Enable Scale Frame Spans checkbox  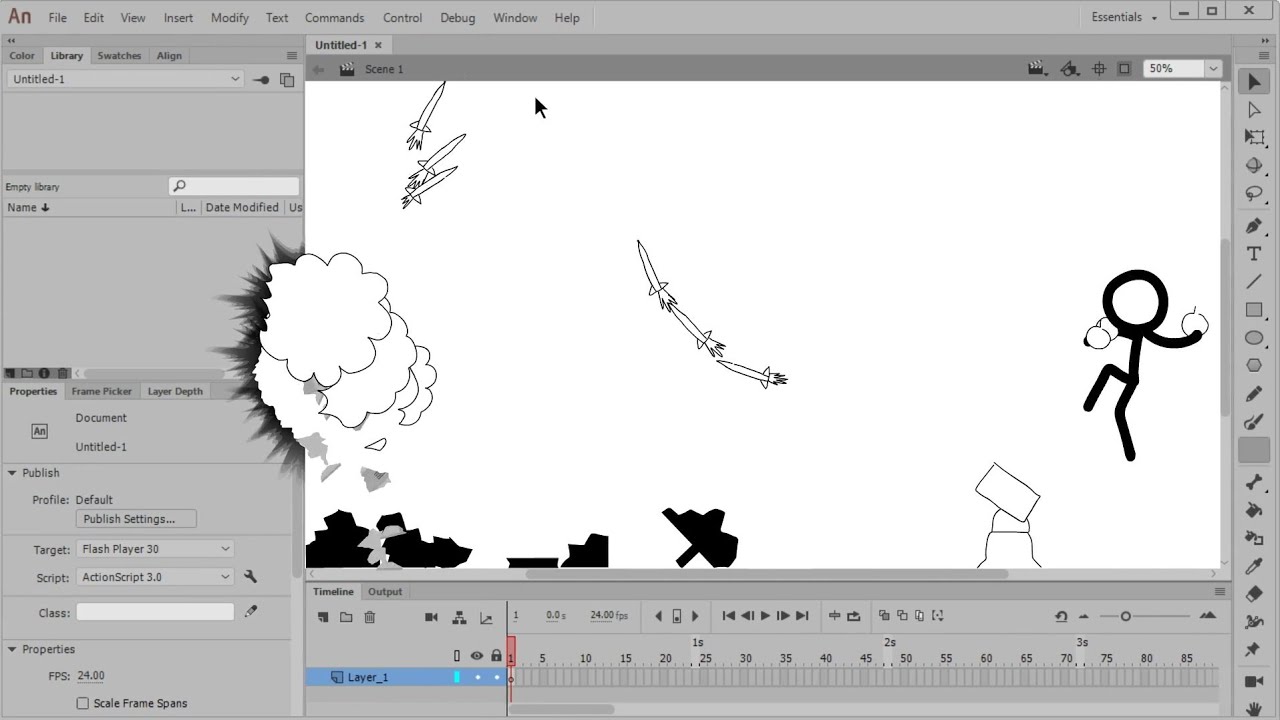coord(83,703)
